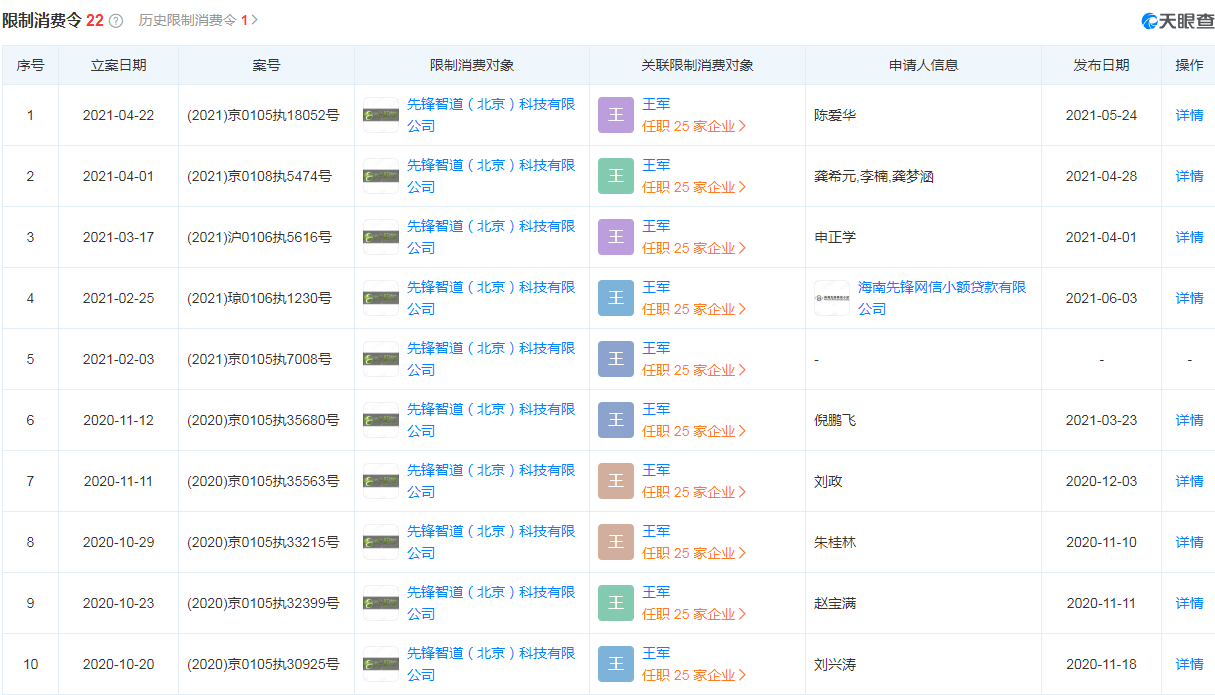Image resolution: width=1215 pixels, height=695 pixels.
Task: Click the help question mark icon beside 限制消费令
Action: [116, 21]
